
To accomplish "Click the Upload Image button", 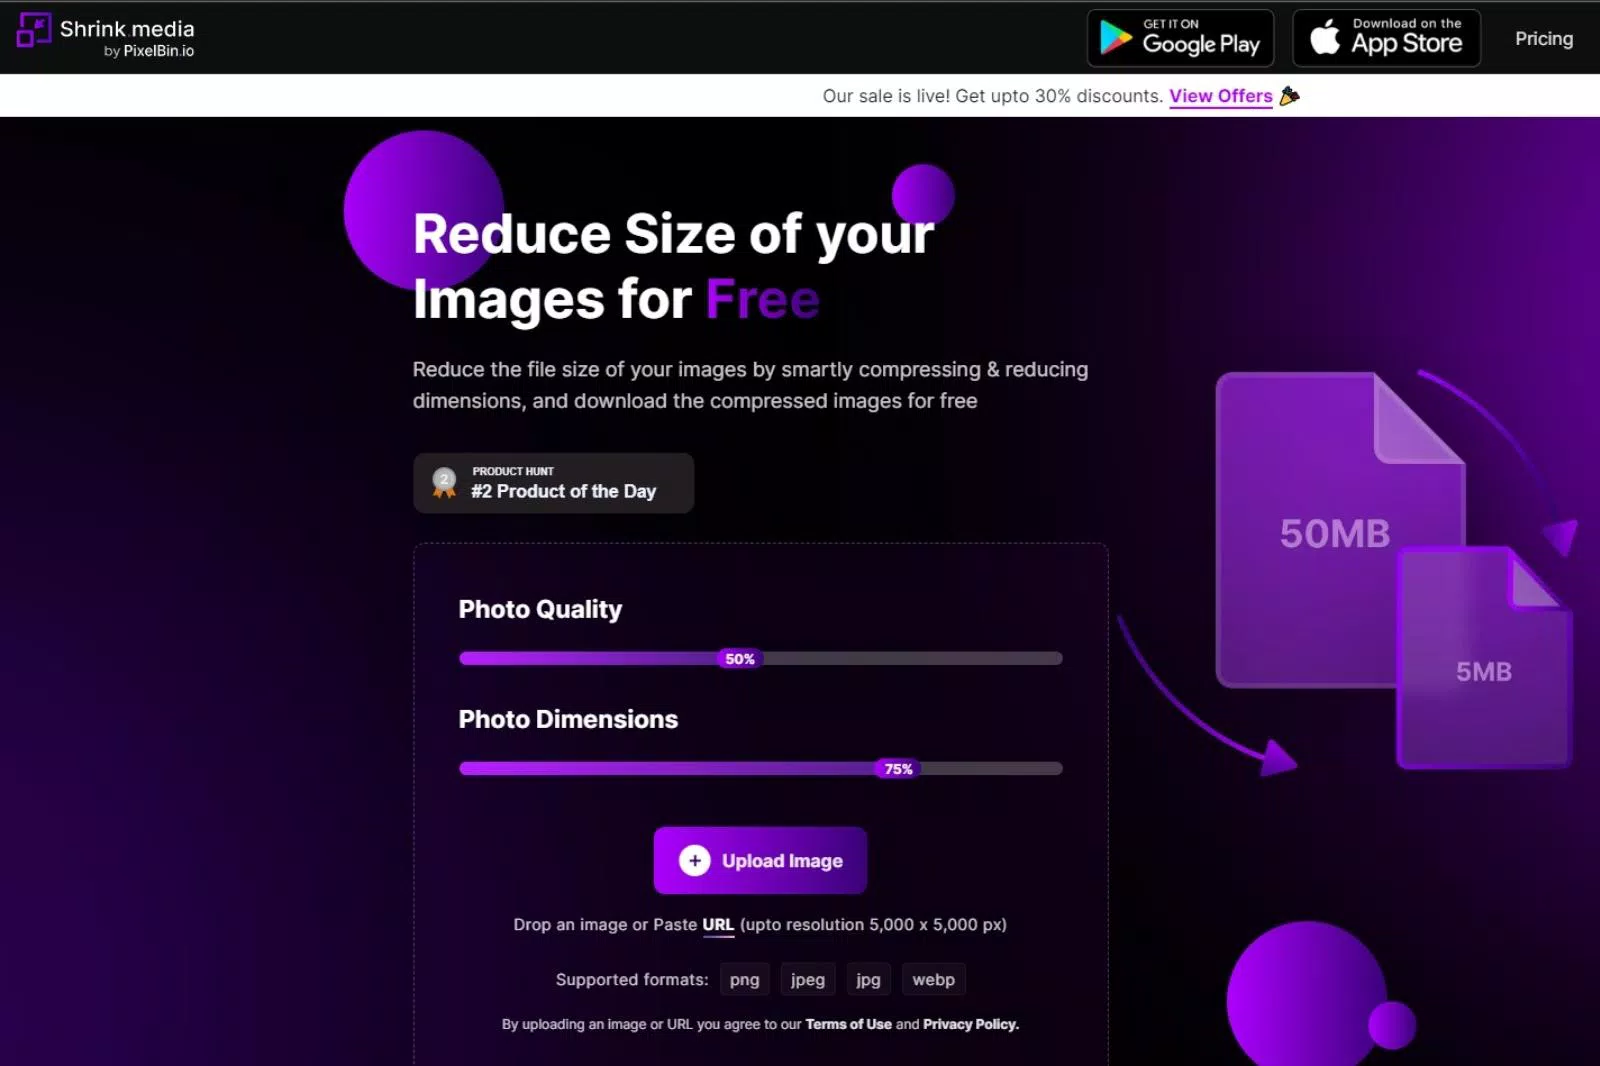I will click(x=760, y=860).
